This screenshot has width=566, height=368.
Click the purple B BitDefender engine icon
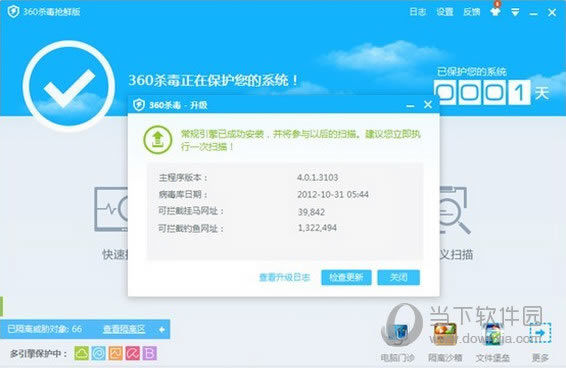(149, 353)
